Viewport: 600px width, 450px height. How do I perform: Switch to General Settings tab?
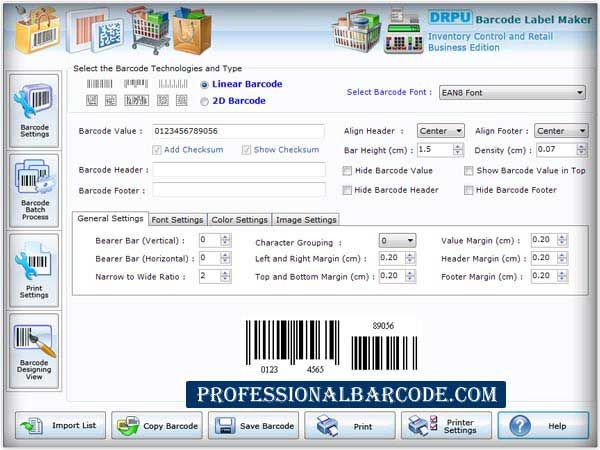(110, 218)
